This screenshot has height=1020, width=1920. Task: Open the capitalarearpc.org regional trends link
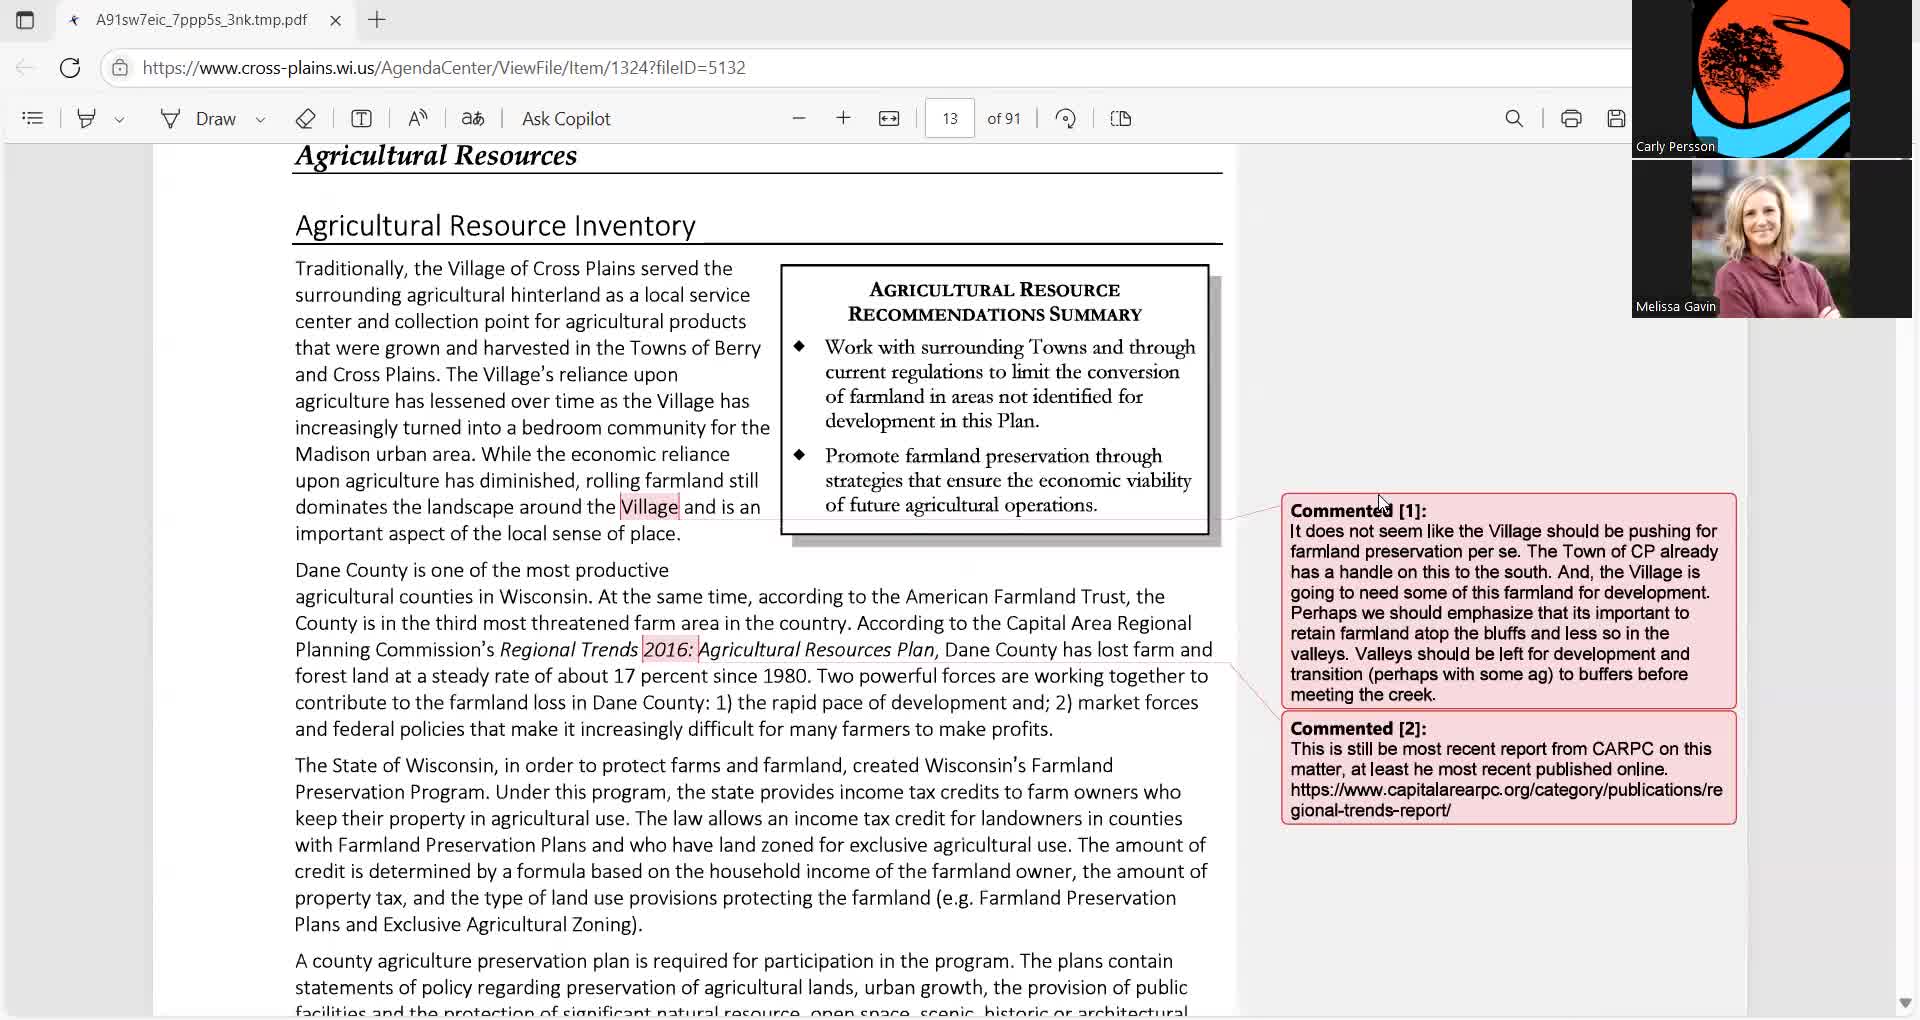click(1506, 800)
